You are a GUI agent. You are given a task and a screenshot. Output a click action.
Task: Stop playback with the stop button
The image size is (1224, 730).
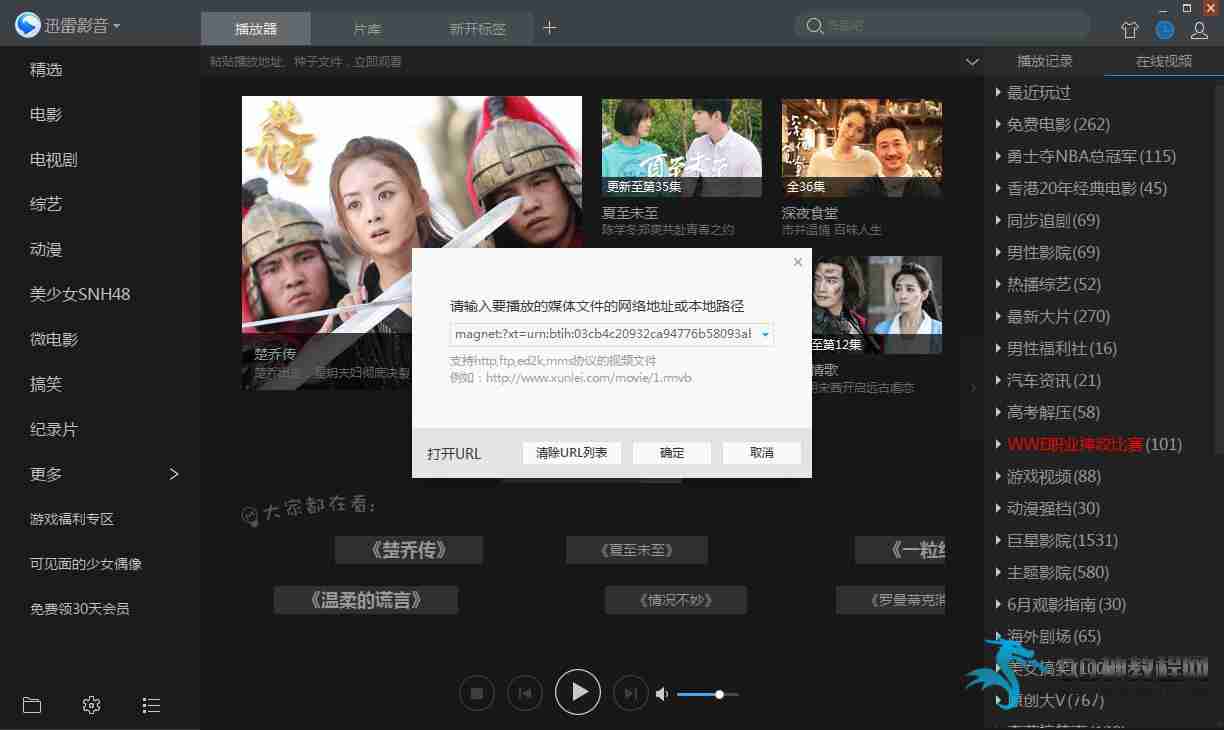pyautogui.click(x=477, y=693)
